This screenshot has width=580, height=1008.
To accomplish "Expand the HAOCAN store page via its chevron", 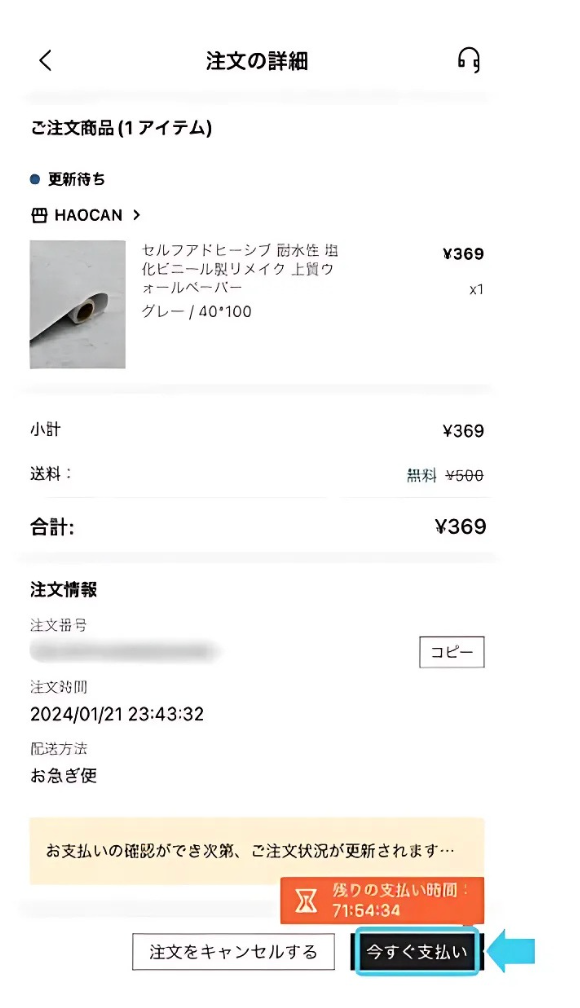I will pos(138,214).
